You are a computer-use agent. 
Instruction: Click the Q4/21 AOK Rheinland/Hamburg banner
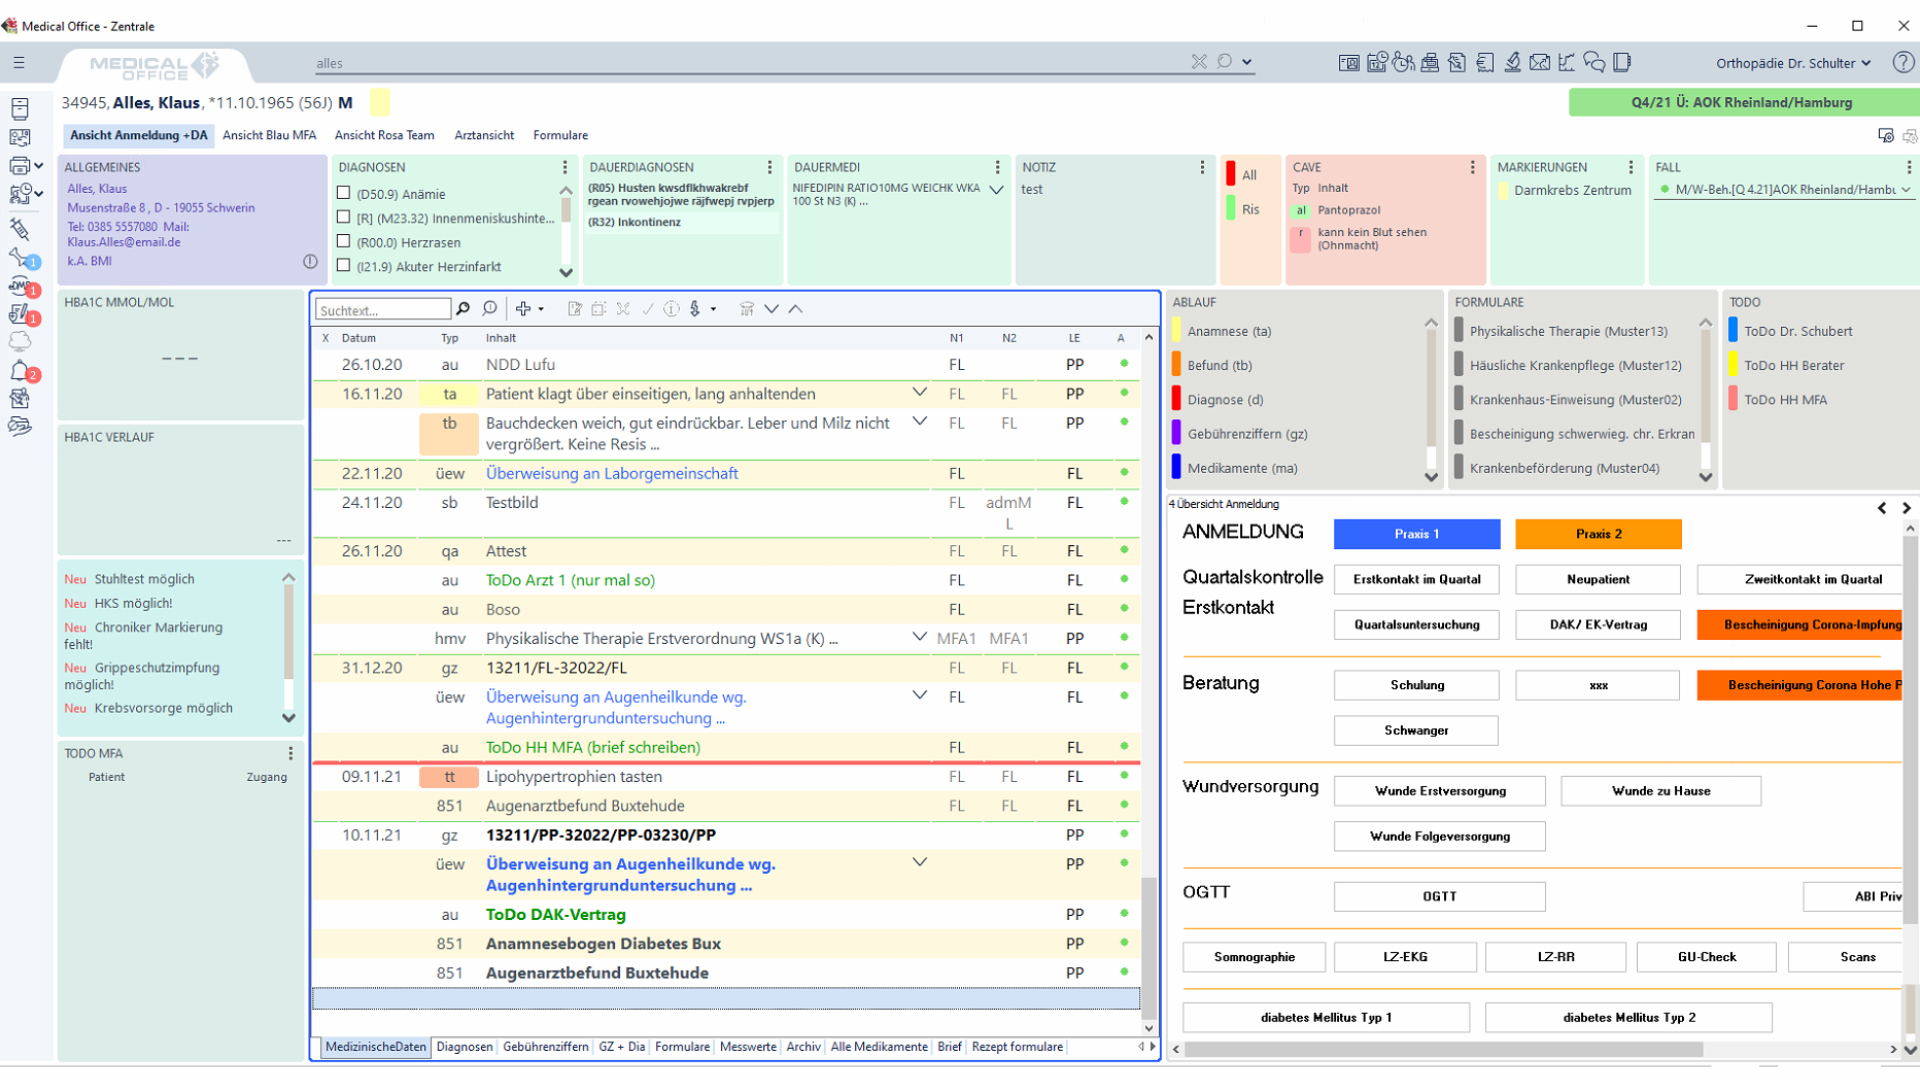pyautogui.click(x=1741, y=102)
